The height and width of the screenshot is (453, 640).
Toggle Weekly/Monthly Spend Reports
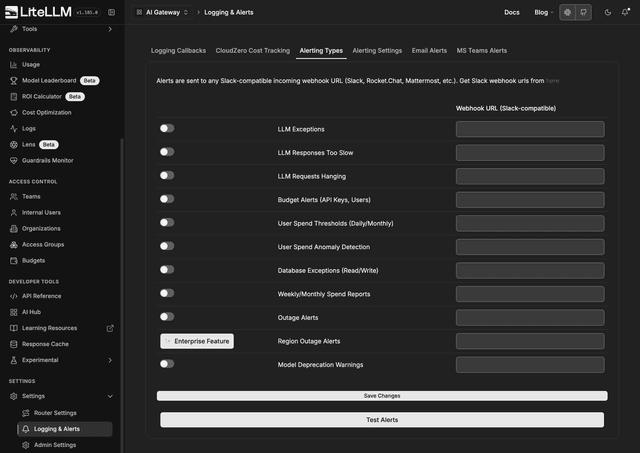click(x=167, y=293)
